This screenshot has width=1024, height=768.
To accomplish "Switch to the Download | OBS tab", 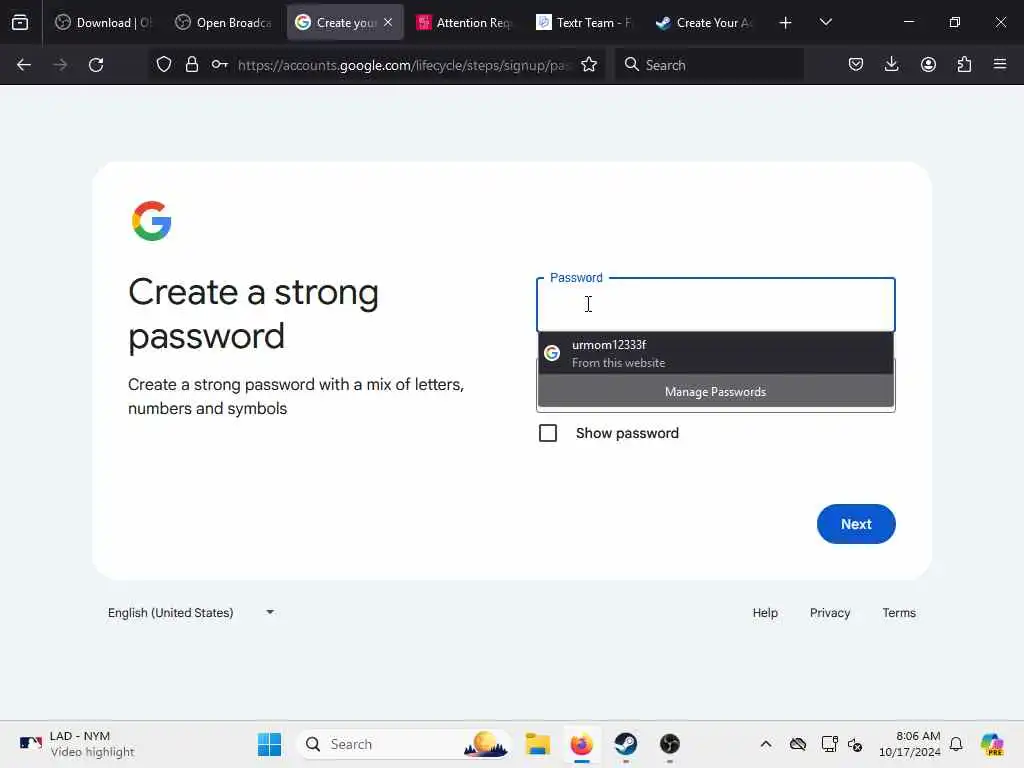I will coord(103,23).
